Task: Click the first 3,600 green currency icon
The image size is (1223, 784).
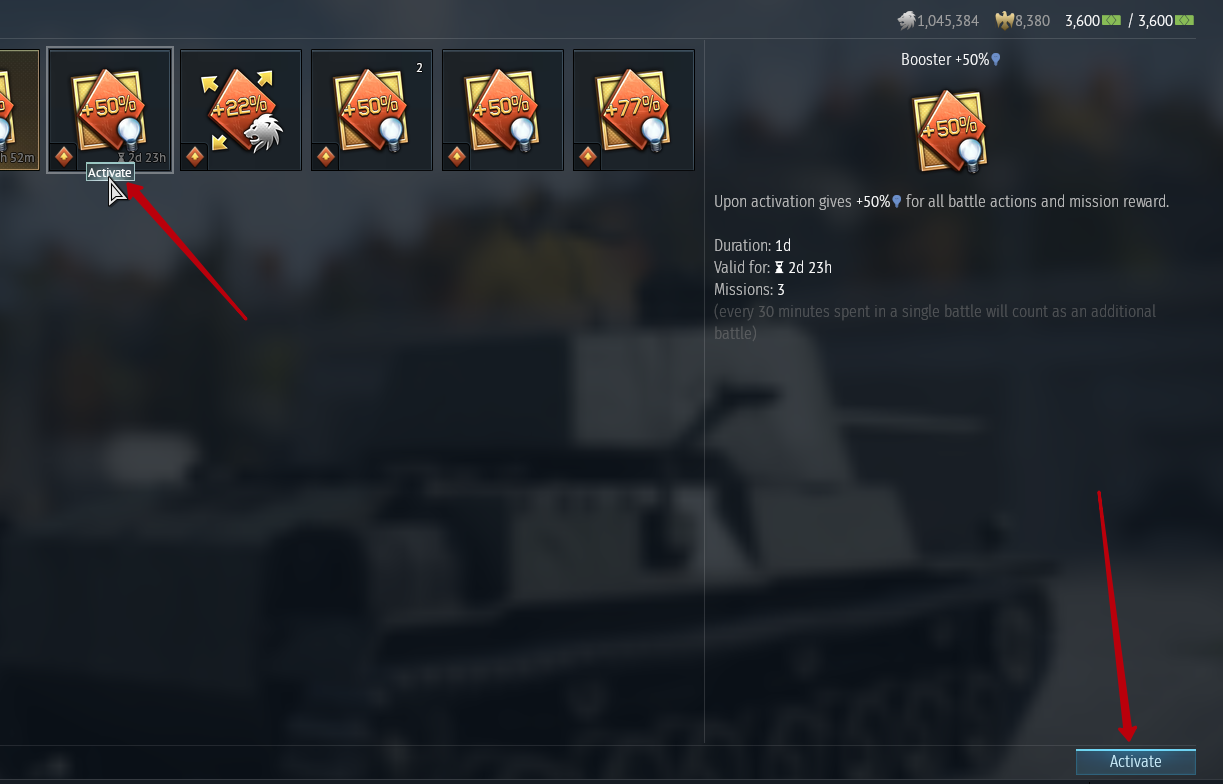Action: [1111, 20]
